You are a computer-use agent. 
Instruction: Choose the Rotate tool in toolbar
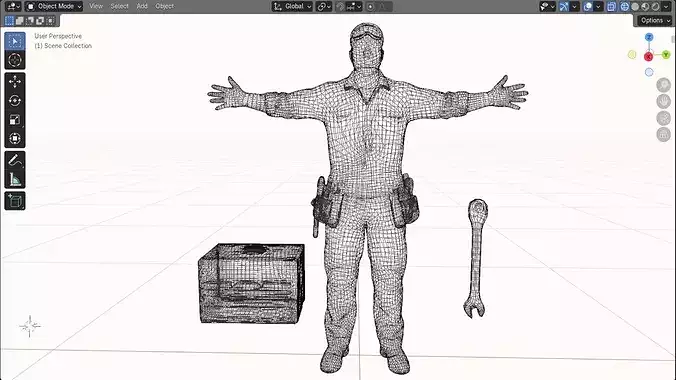coord(15,100)
